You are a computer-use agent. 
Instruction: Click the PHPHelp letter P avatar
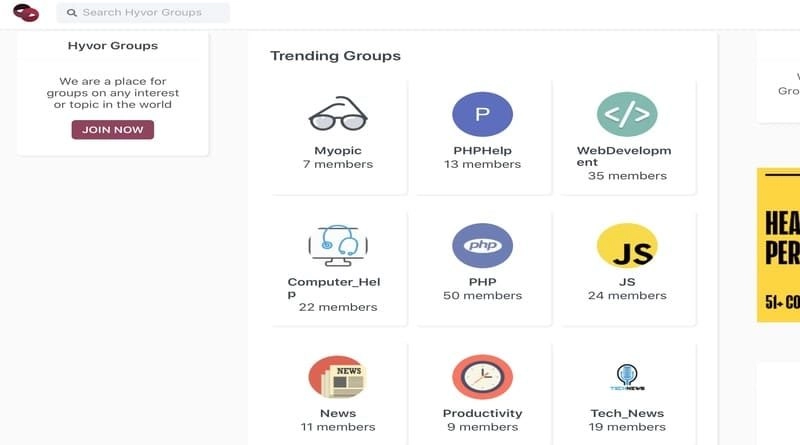click(482, 115)
